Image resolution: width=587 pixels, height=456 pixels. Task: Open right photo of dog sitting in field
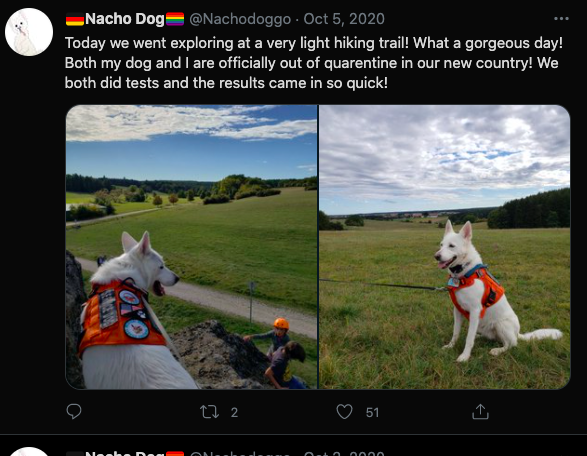pos(444,247)
